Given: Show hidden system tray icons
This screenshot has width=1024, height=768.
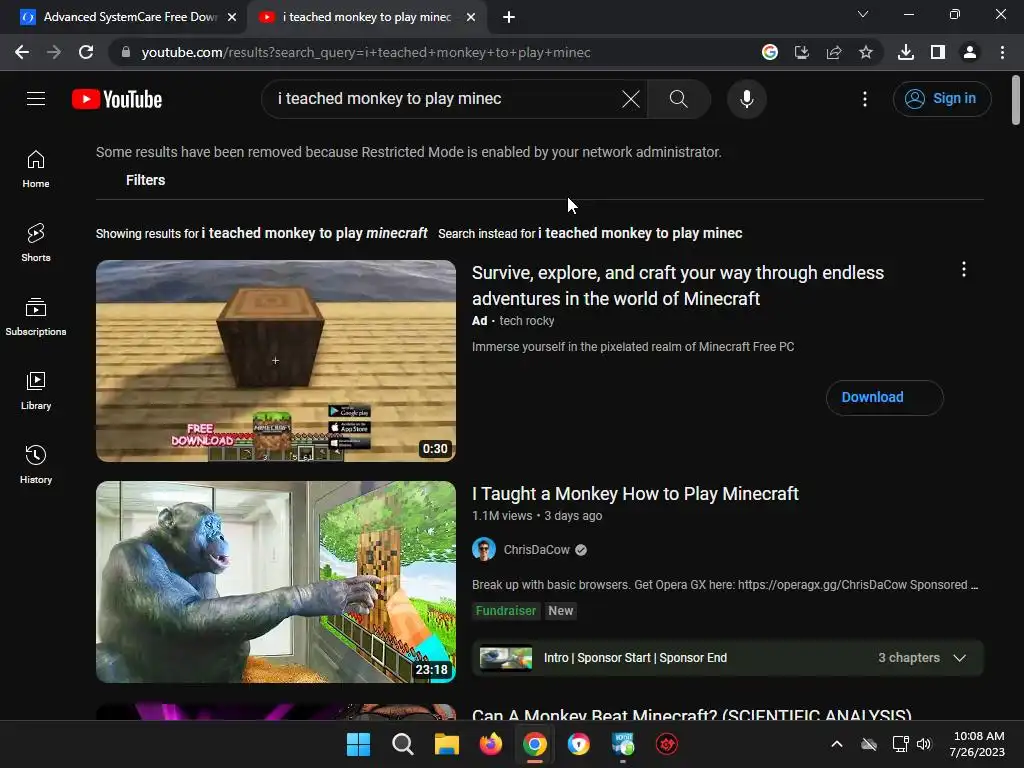Looking at the screenshot, I should pos(837,744).
